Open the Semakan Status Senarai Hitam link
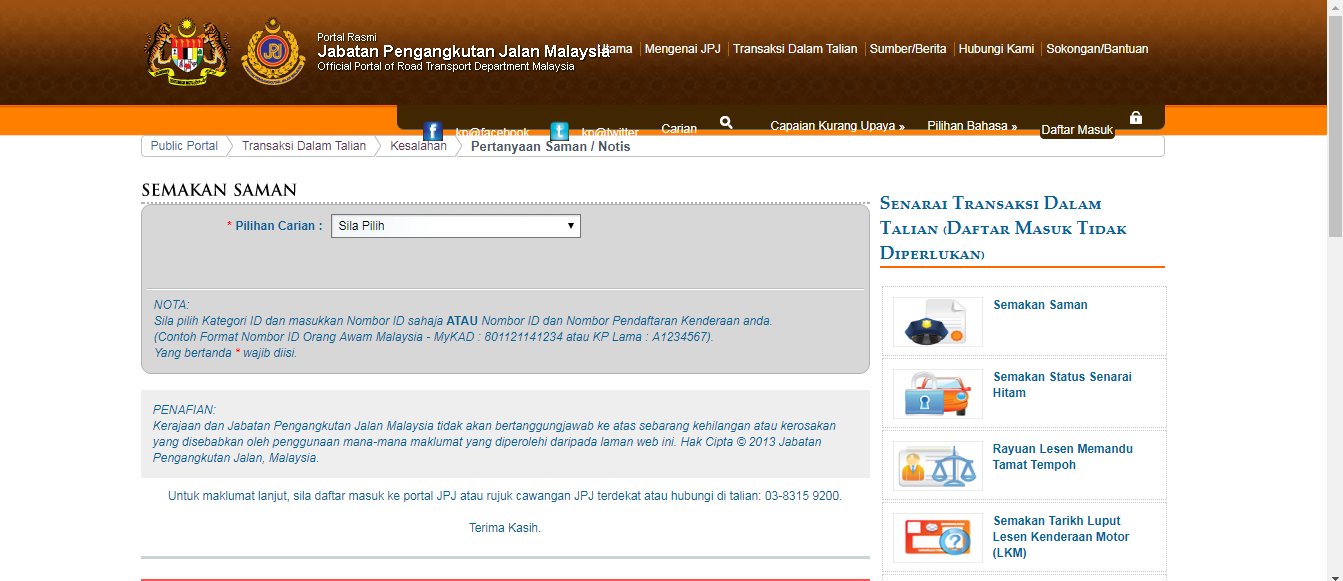This screenshot has height=581, width=1343. pos(1061,385)
